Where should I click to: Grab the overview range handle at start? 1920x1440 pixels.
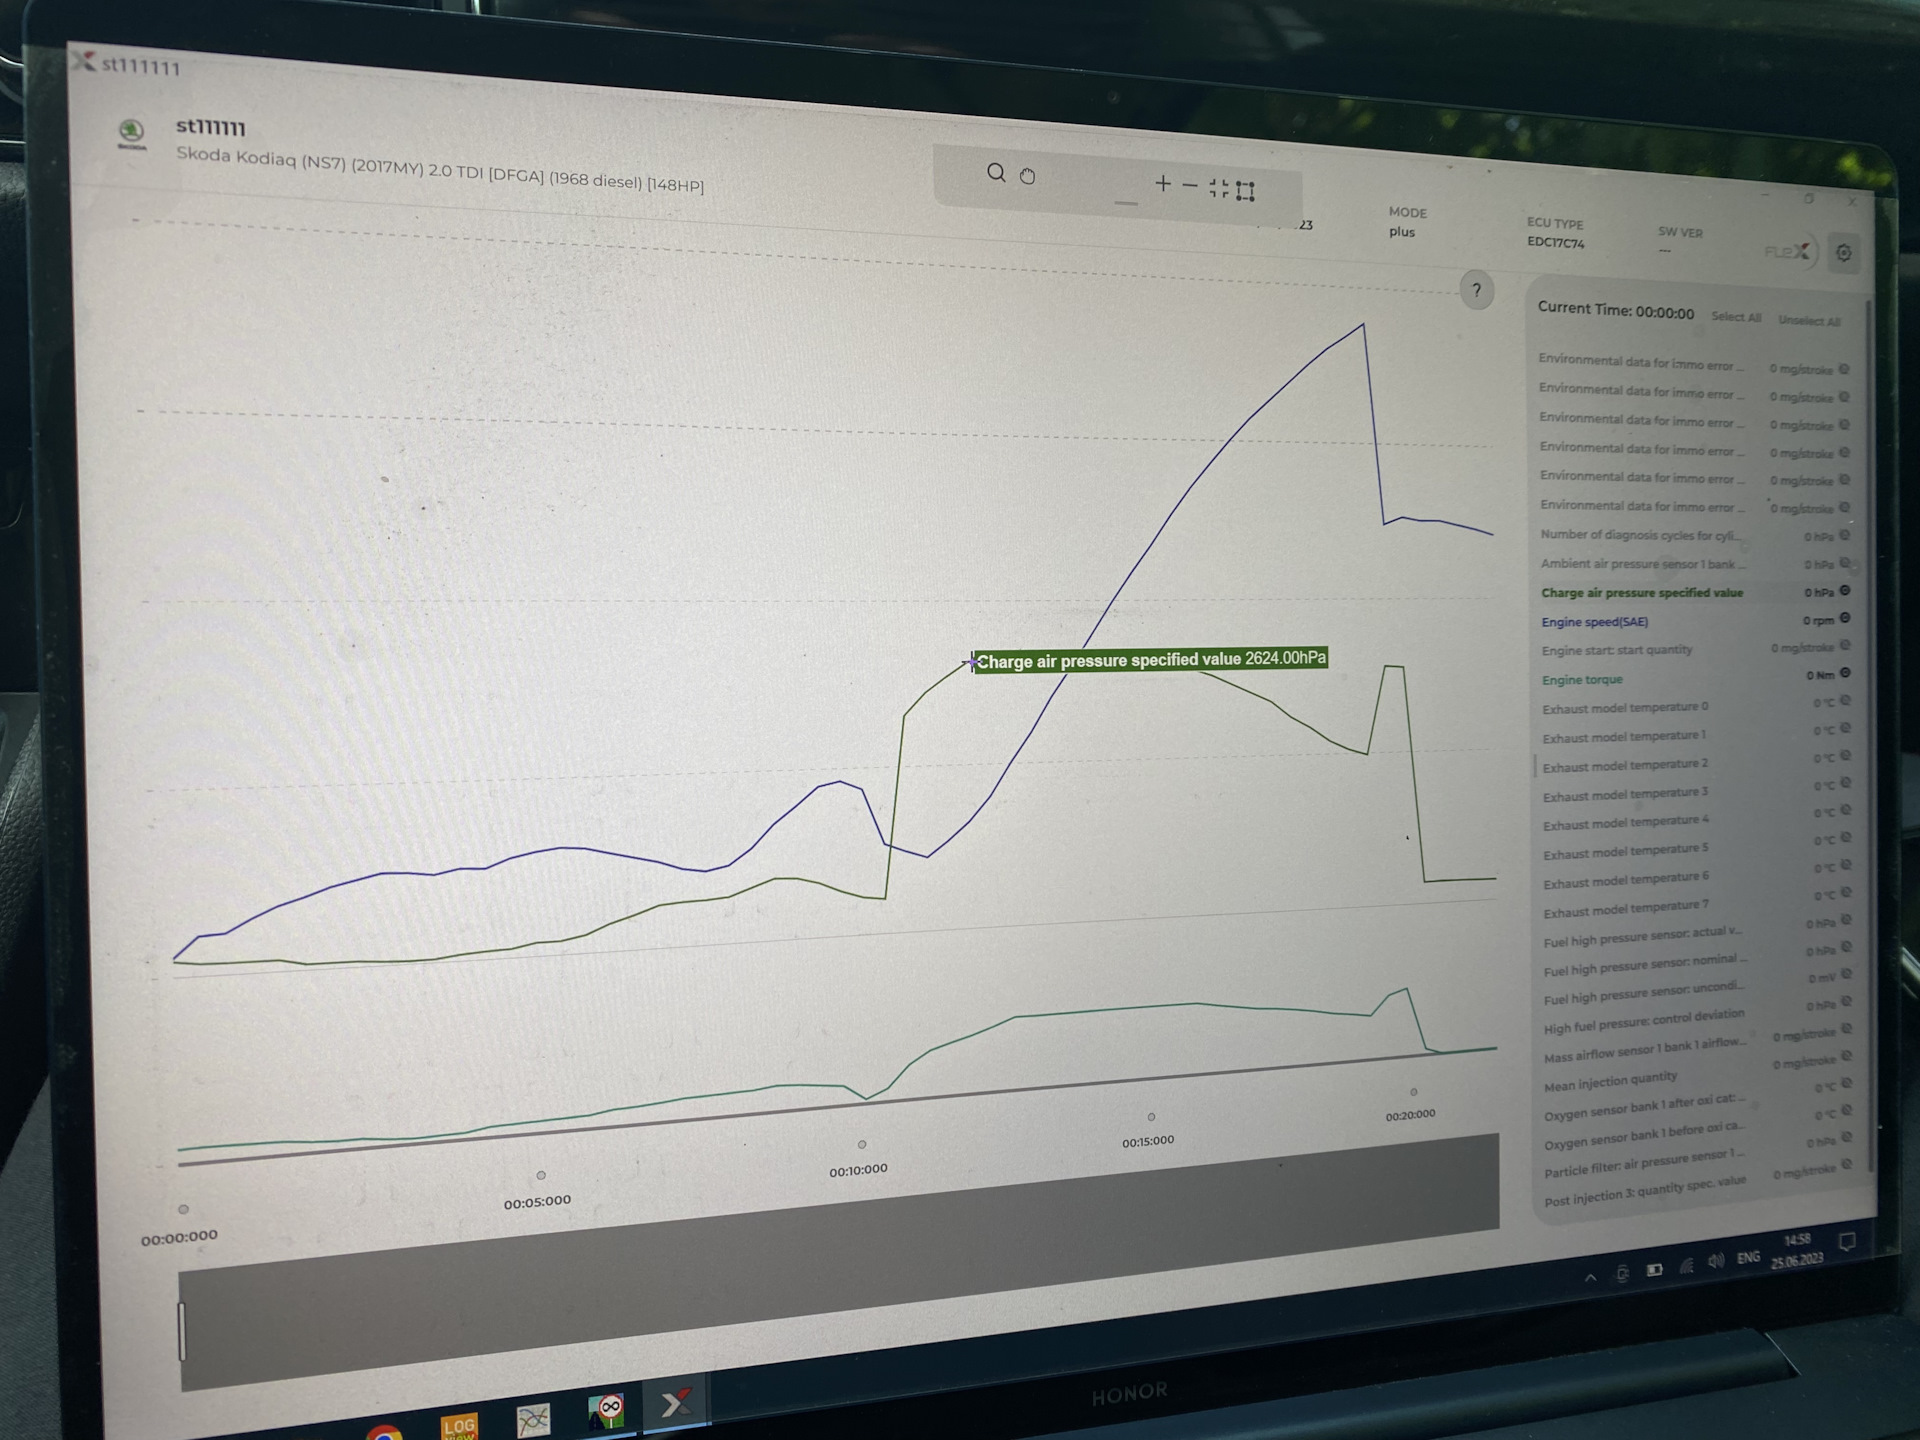coord(182,1331)
